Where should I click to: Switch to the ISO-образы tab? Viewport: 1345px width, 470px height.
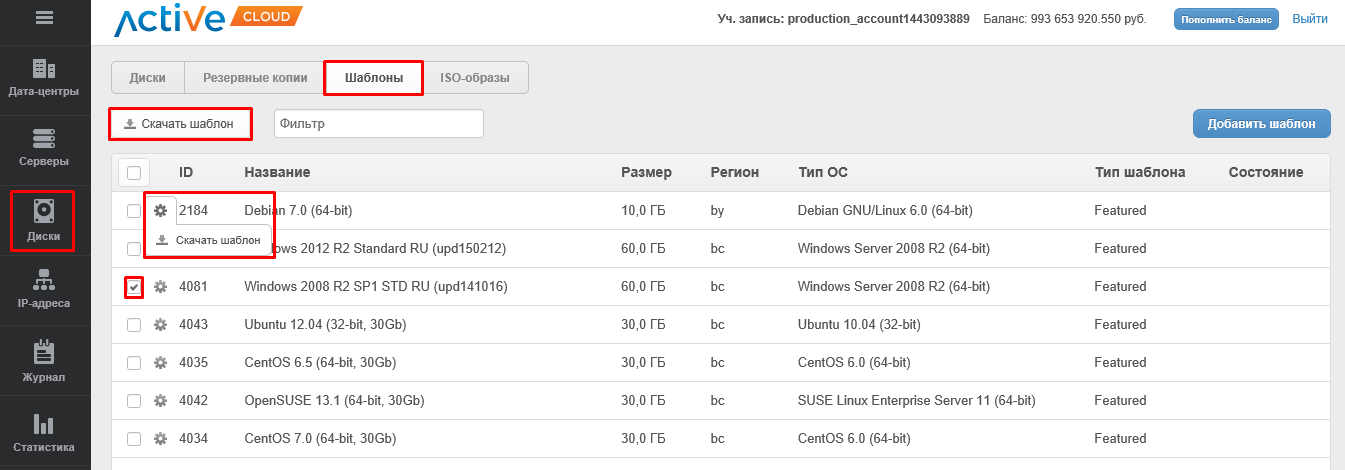tap(475, 78)
